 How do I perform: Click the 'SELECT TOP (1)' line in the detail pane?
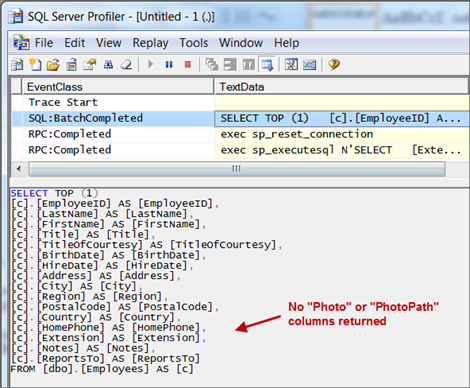click(x=54, y=193)
